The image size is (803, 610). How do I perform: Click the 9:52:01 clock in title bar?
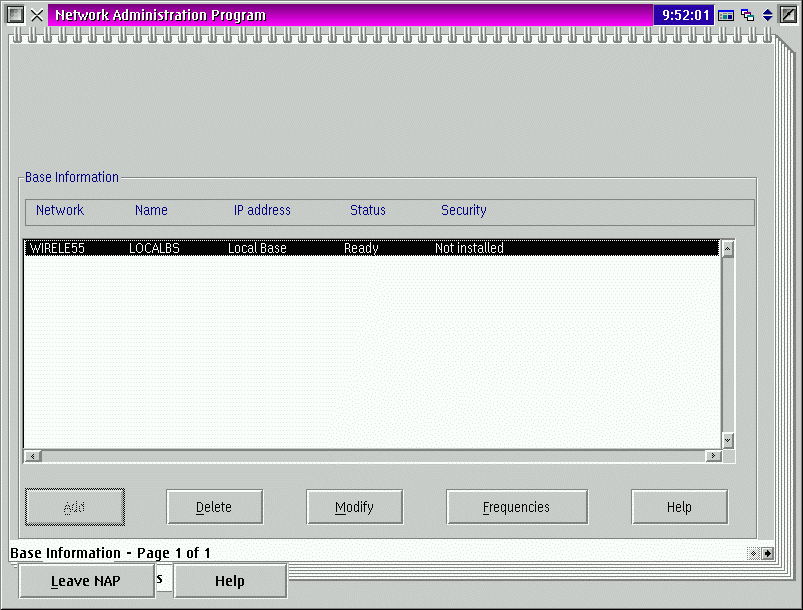pos(684,15)
